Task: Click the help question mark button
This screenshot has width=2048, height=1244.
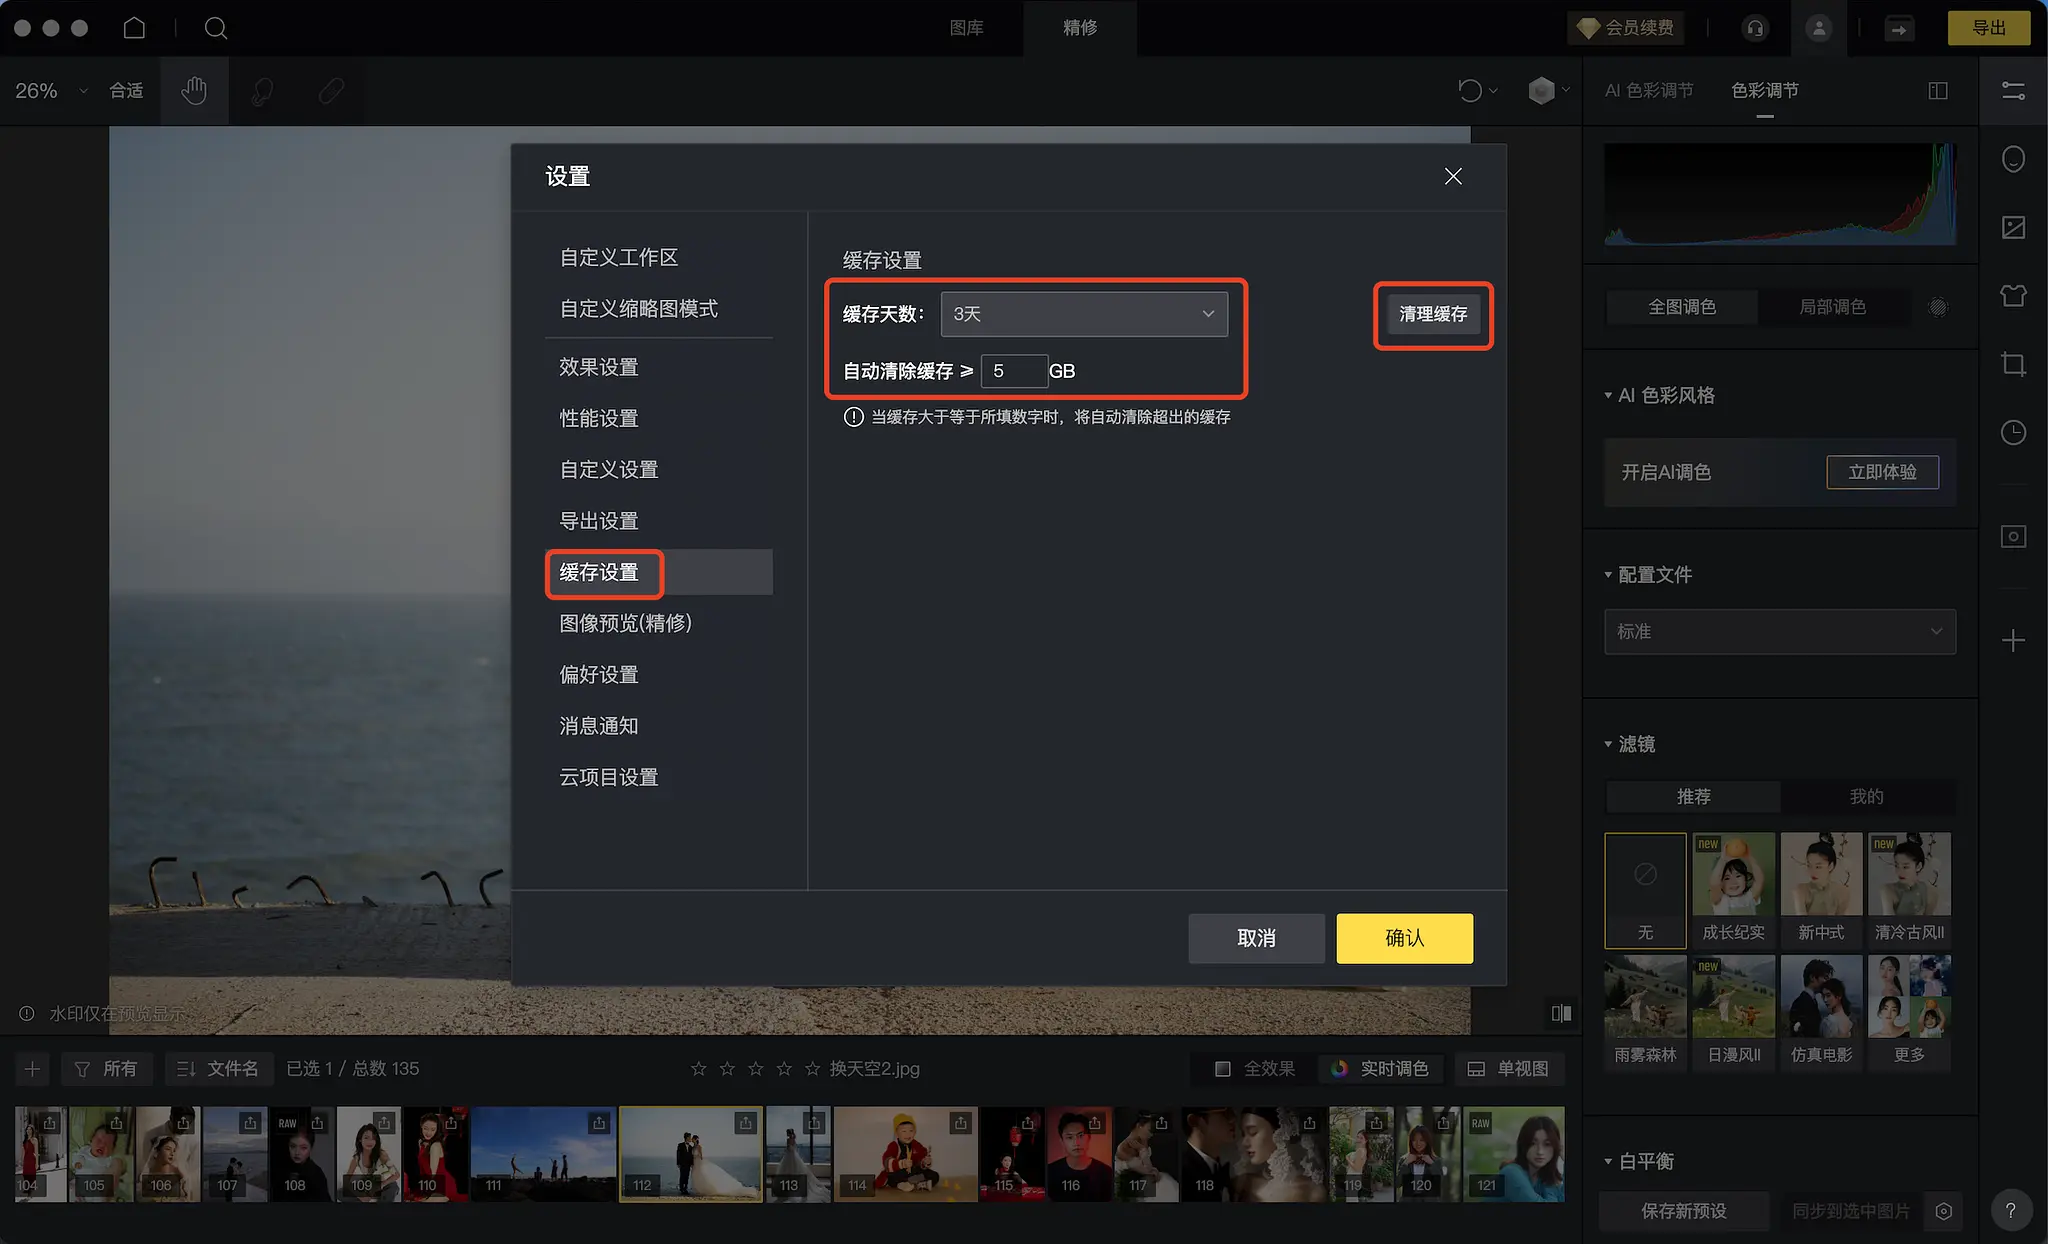Action: pyautogui.click(x=2011, y=1210)
